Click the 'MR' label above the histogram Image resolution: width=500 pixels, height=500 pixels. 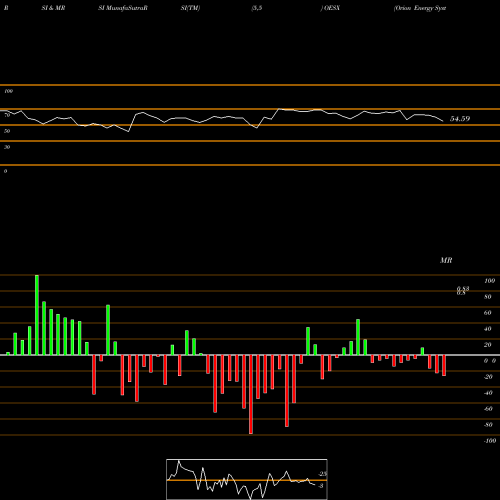(446, 260)
